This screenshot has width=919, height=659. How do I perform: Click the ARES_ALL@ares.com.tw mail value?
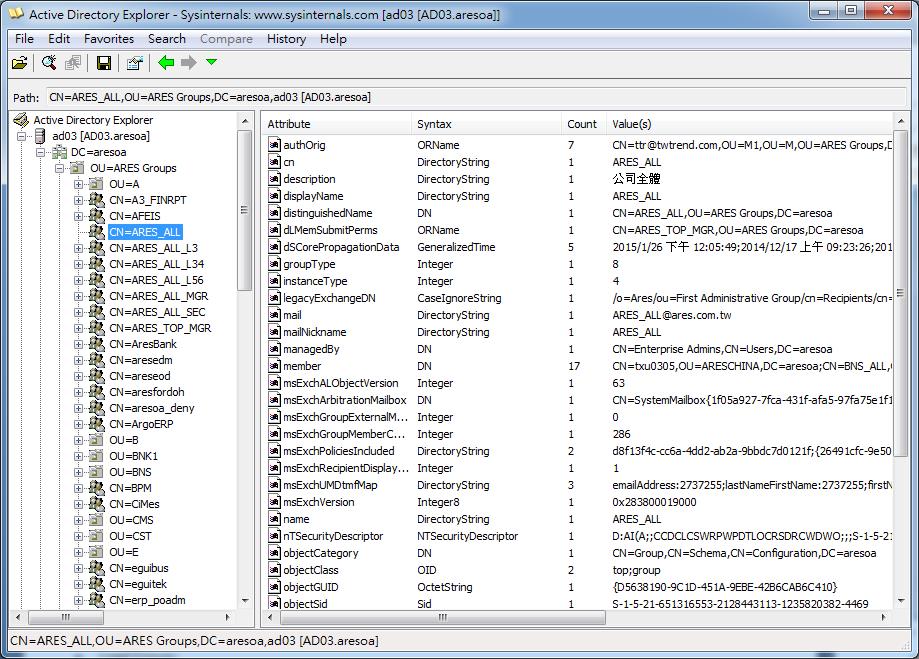(672, 315)
